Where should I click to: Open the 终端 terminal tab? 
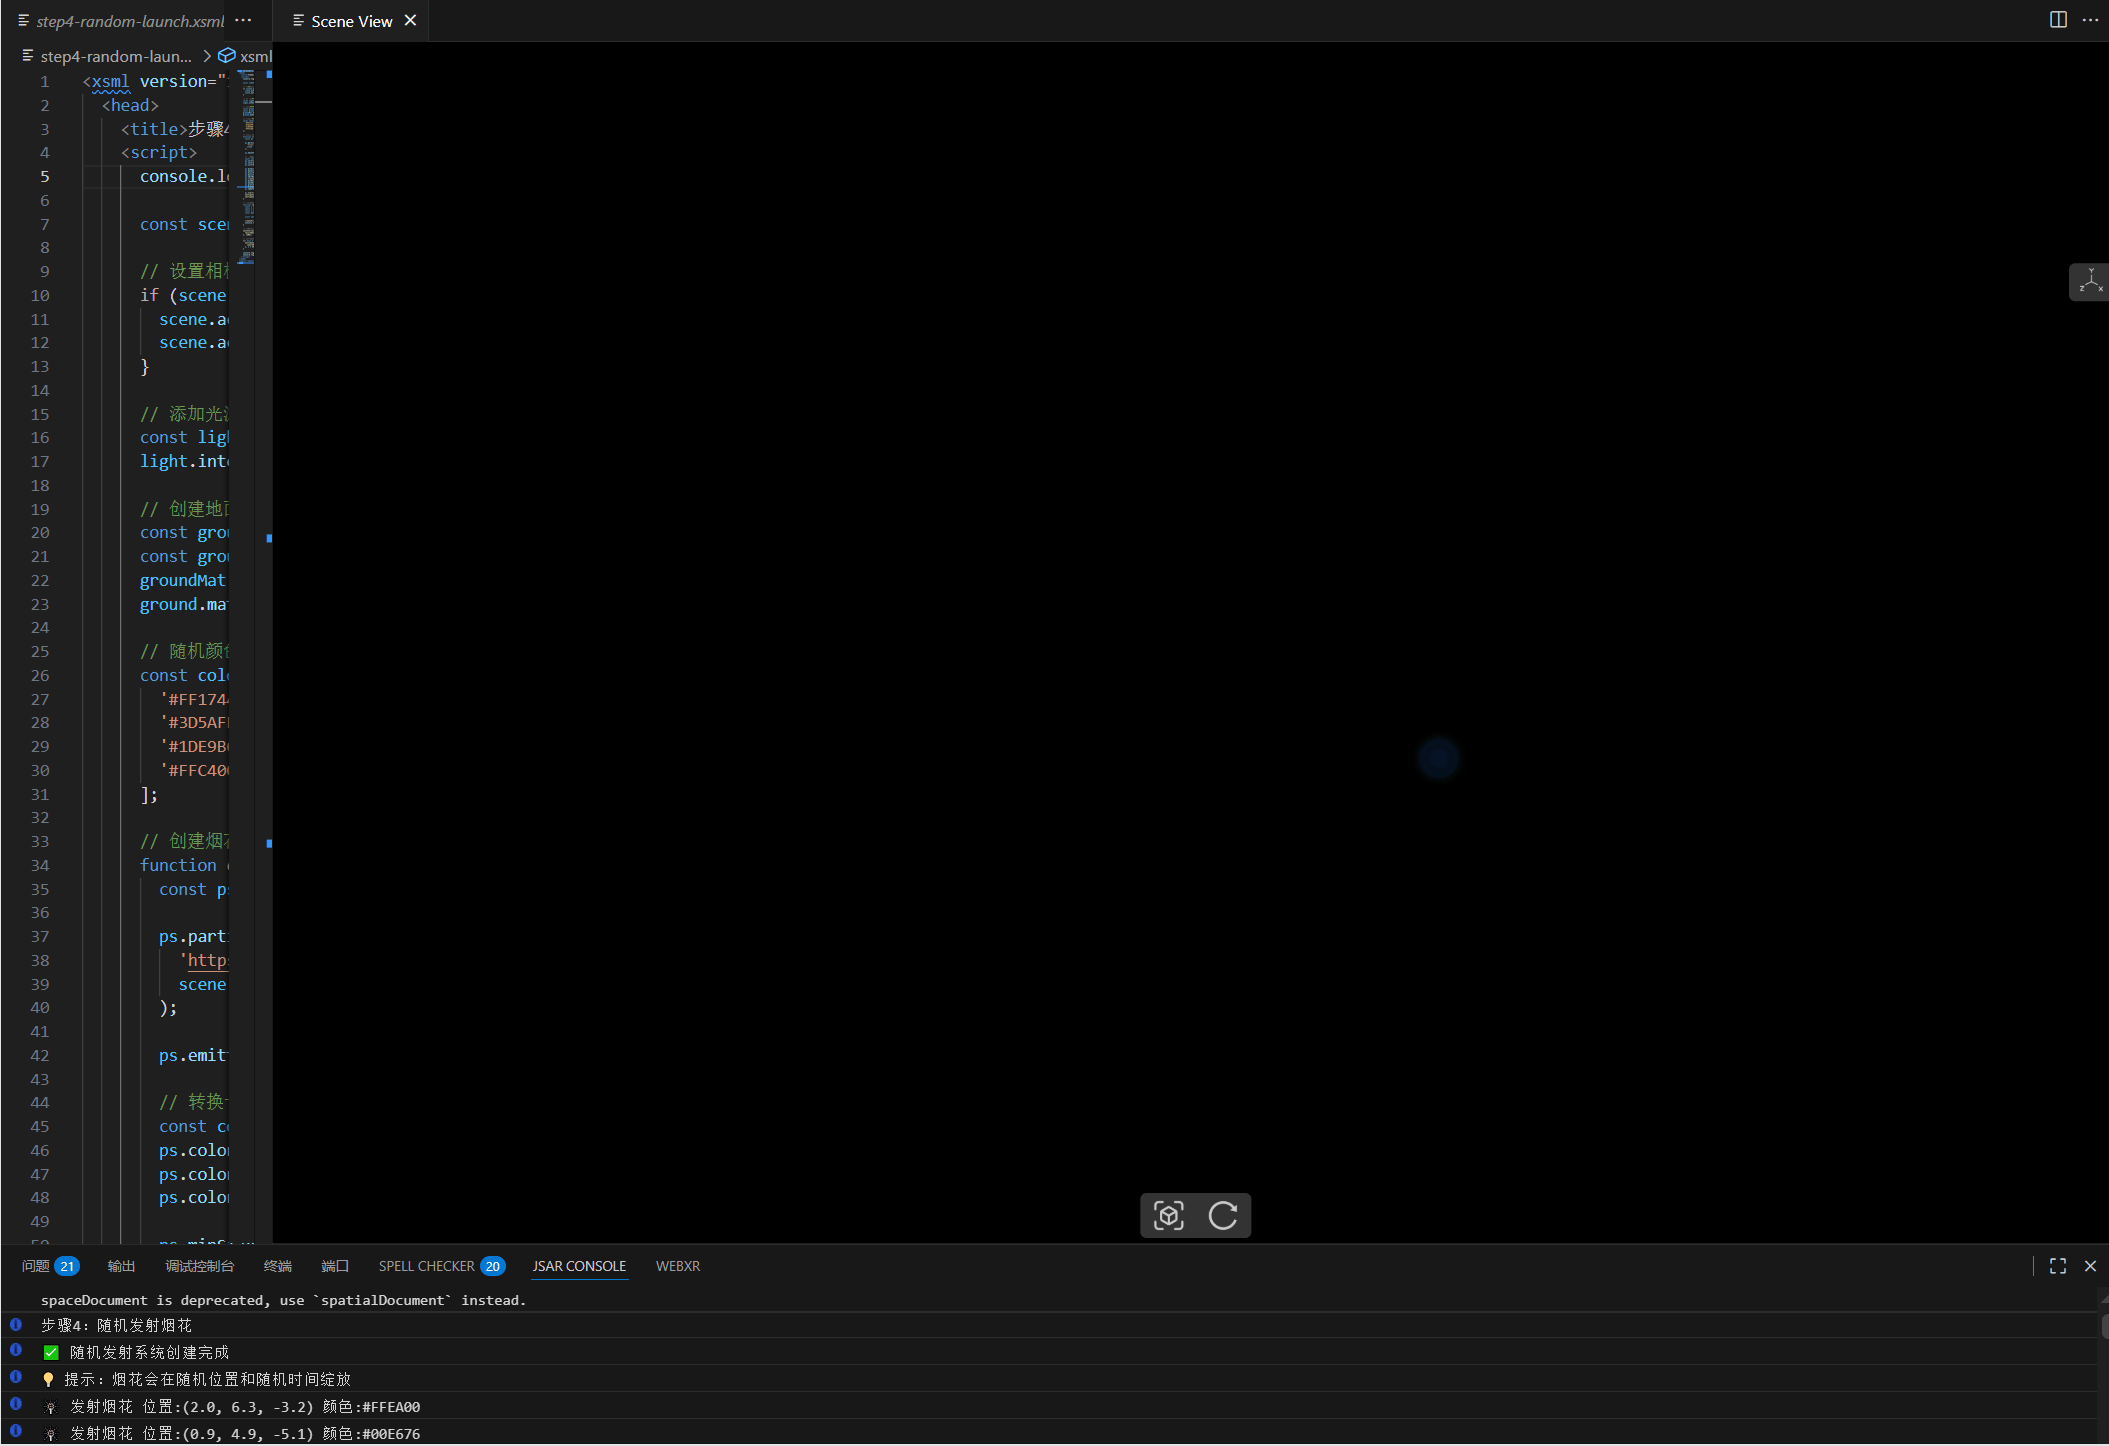(x=277, y=1266)
